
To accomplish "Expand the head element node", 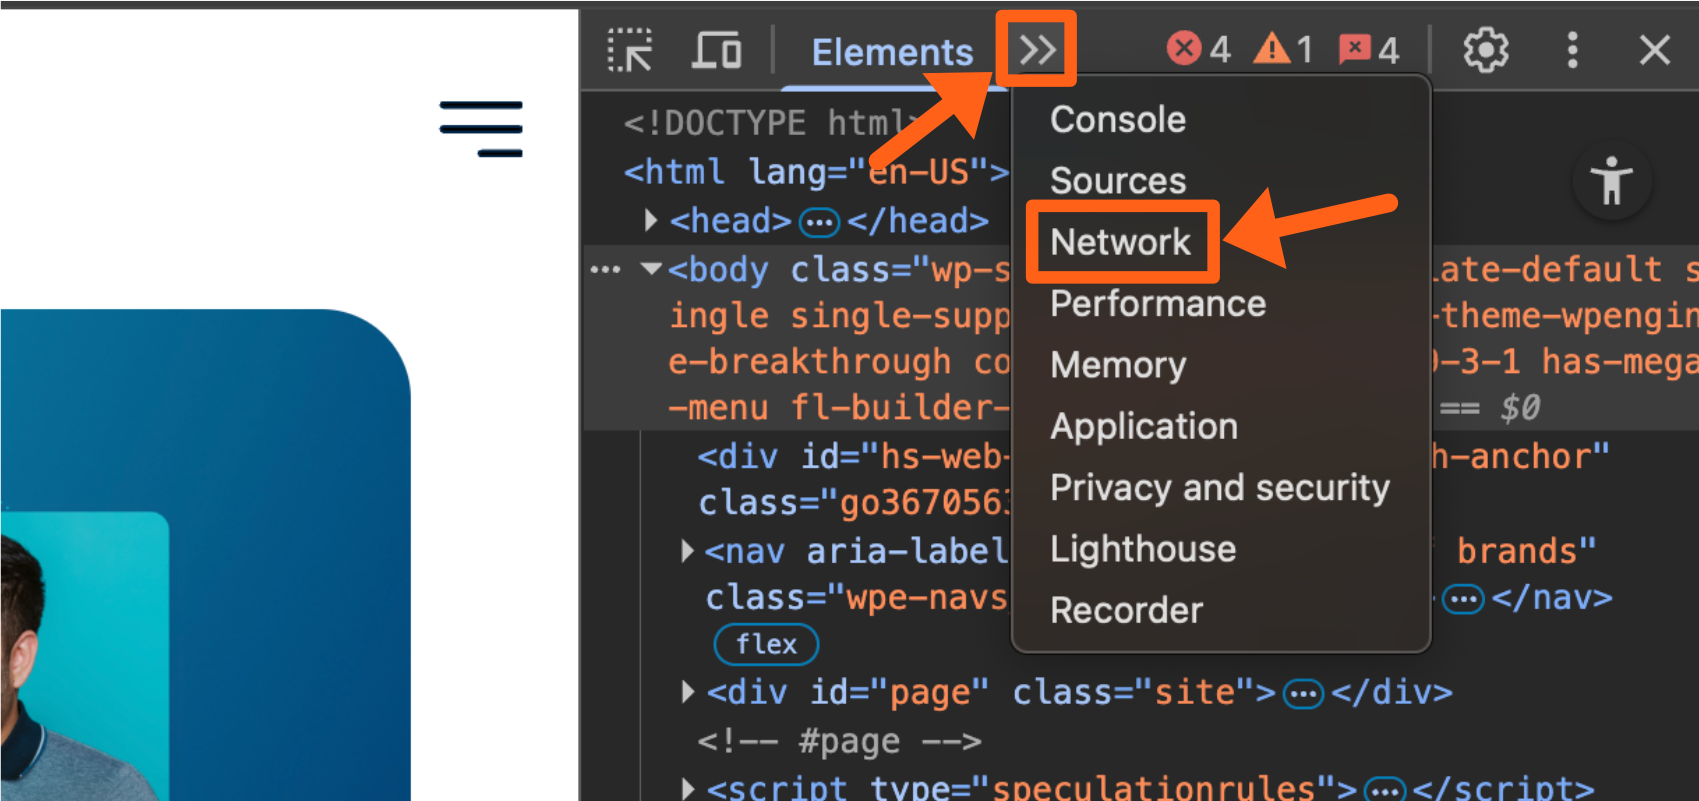I will tap(651, 220).
